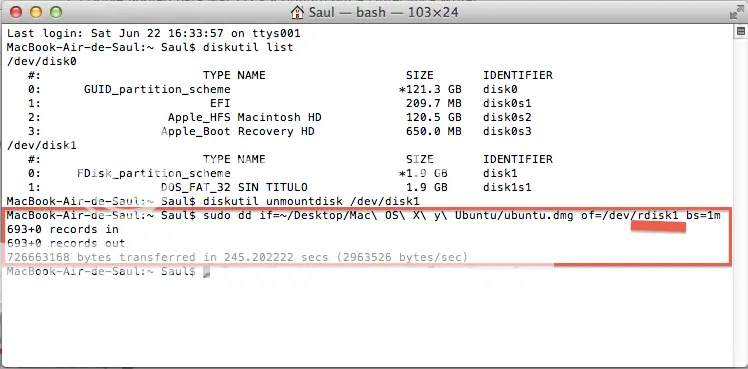Click the '*121.3 GB' size value
This screenshot has height=369, width=748.
tap(430, 89)
